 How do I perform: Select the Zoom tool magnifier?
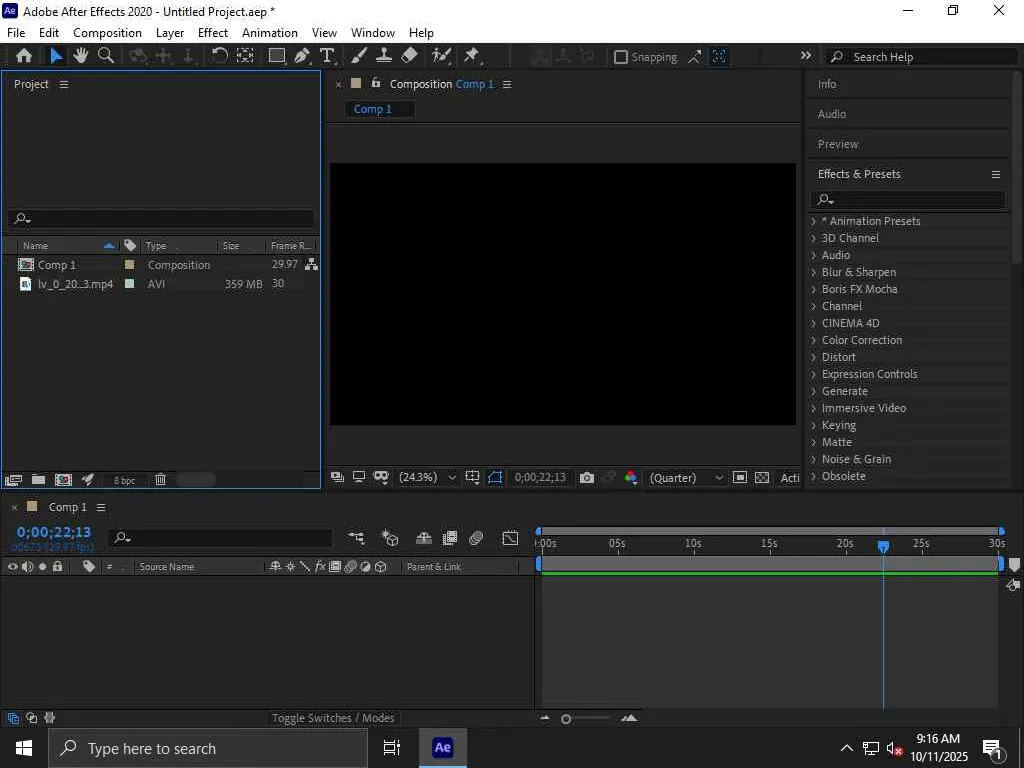click(x=105, y=56)
